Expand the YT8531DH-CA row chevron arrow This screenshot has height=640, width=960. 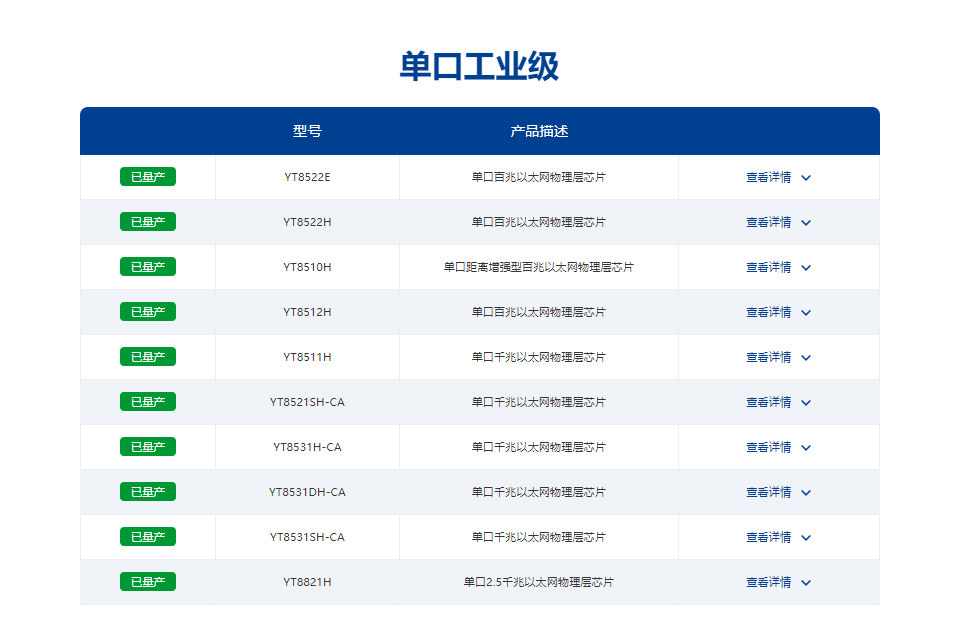(806, 492)
